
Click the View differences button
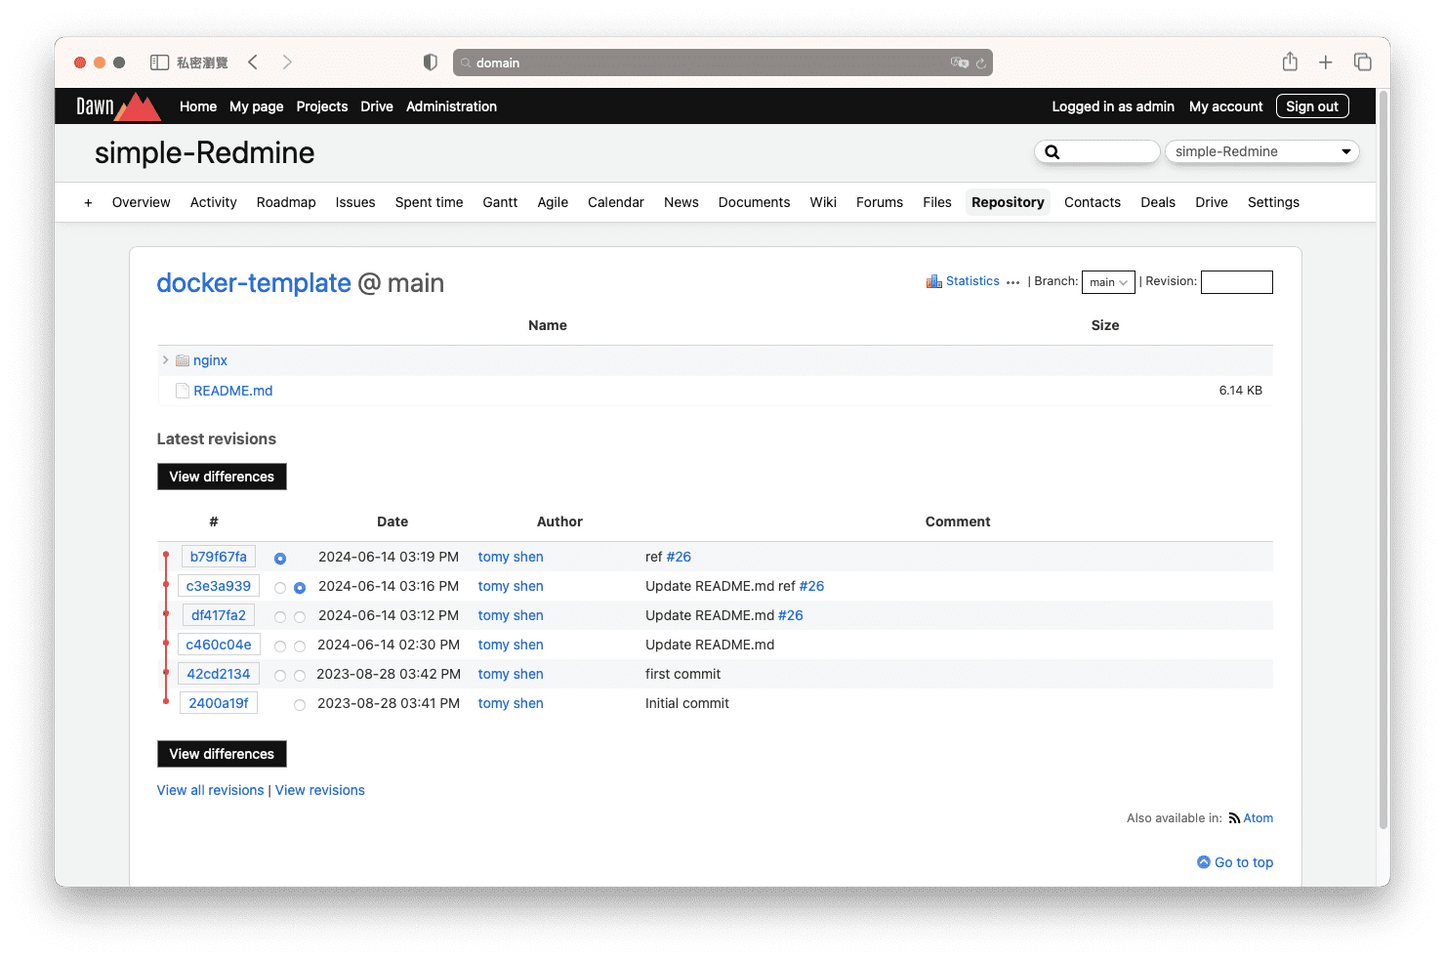click(x=221, y=476)
